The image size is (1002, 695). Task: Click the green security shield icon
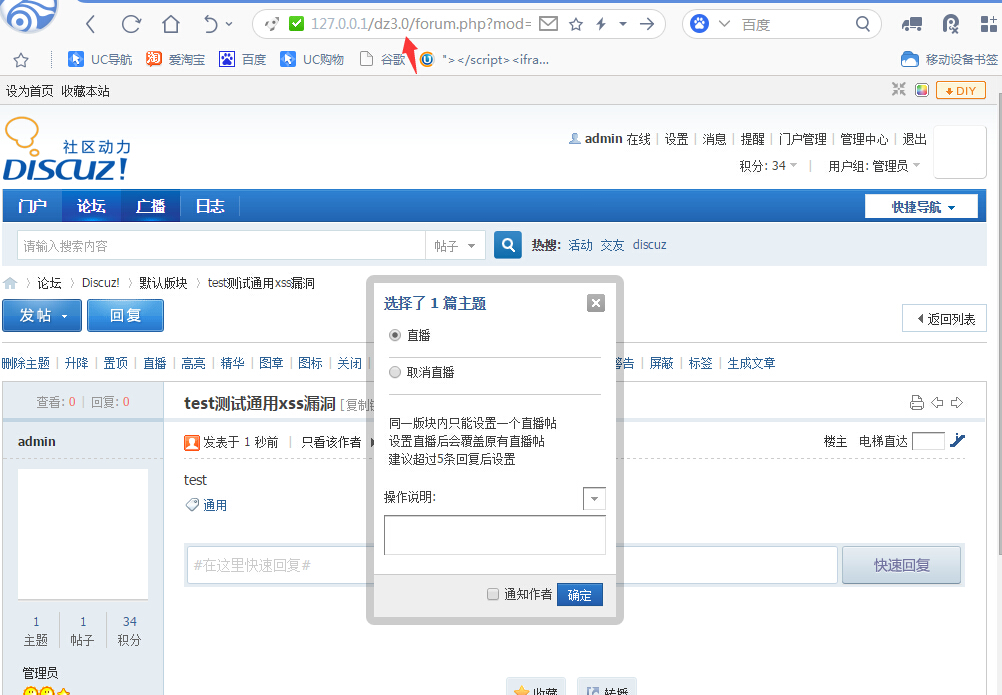click(297, 24)
